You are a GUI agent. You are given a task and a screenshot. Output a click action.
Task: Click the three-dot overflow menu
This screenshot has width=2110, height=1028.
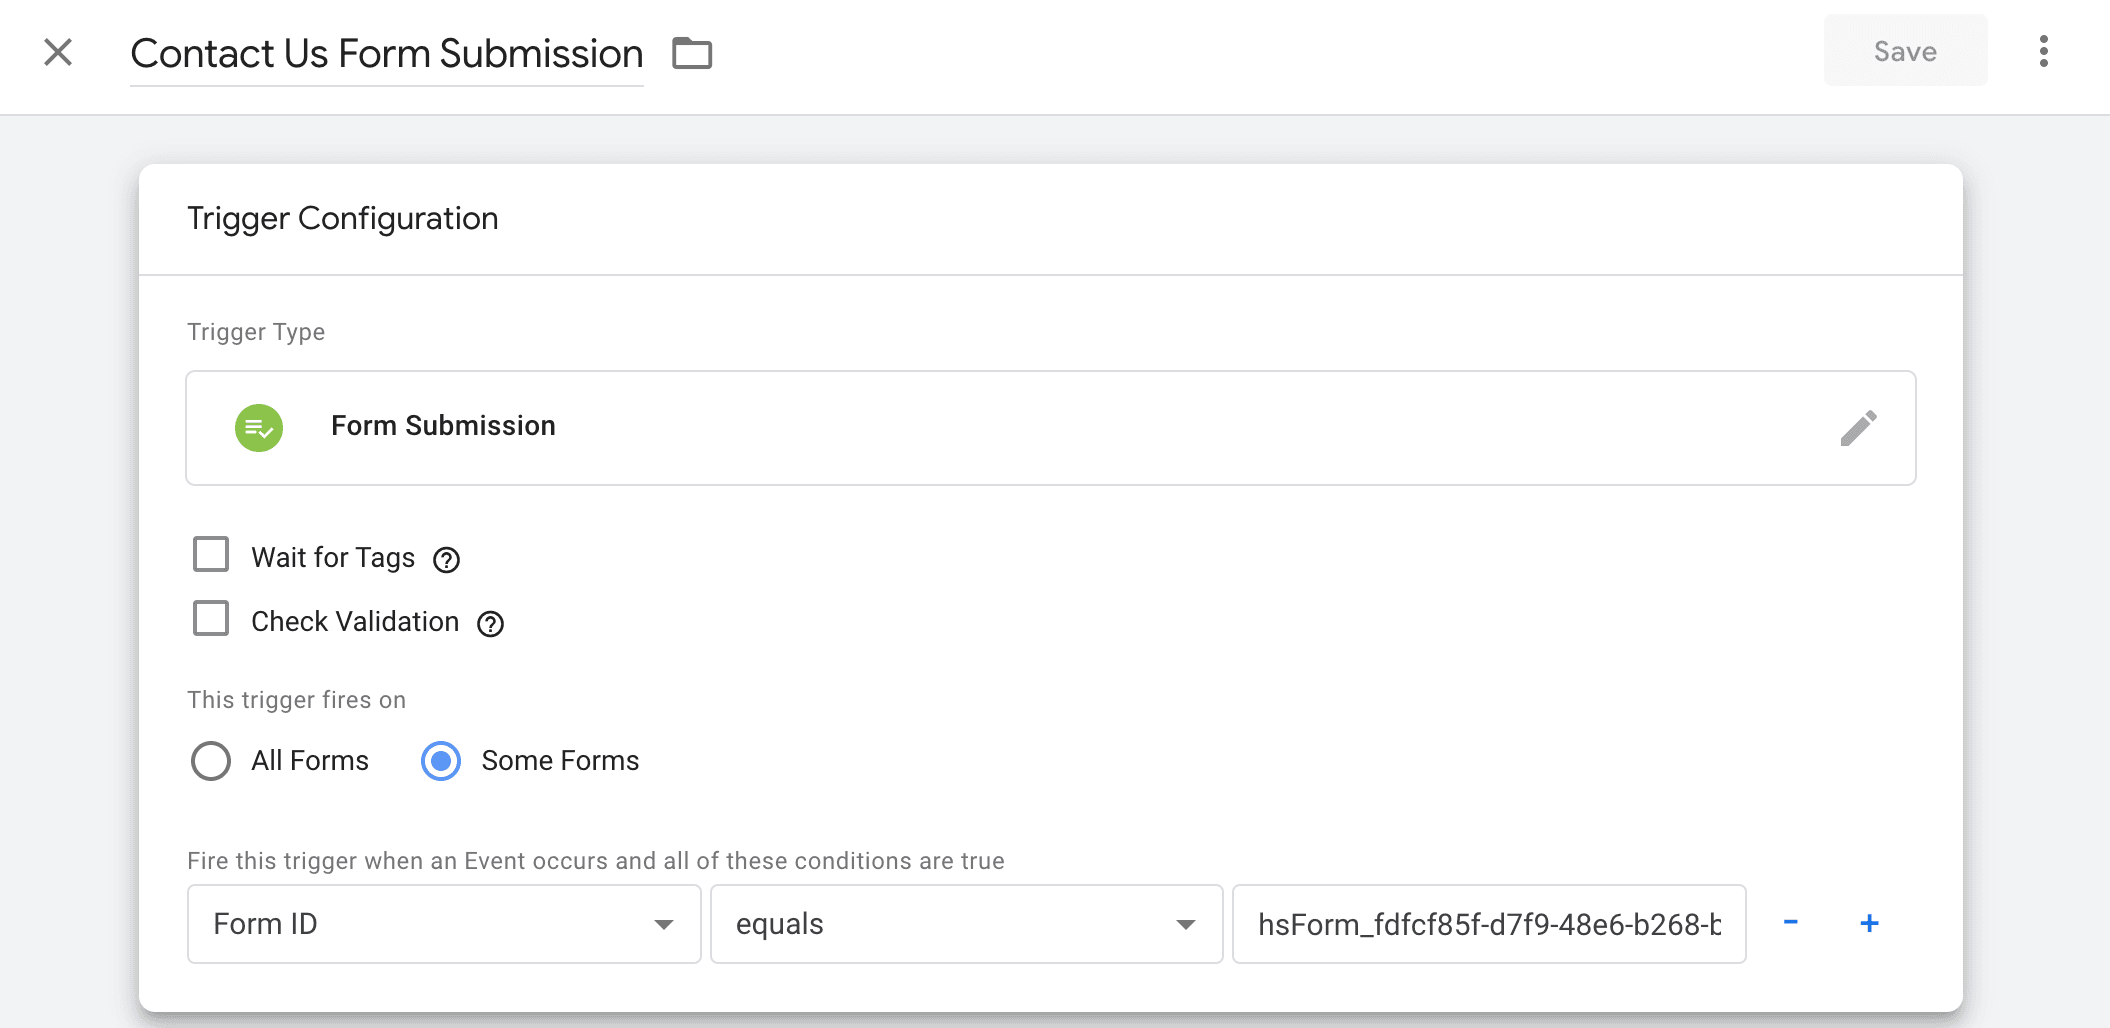pos(2043,51)
